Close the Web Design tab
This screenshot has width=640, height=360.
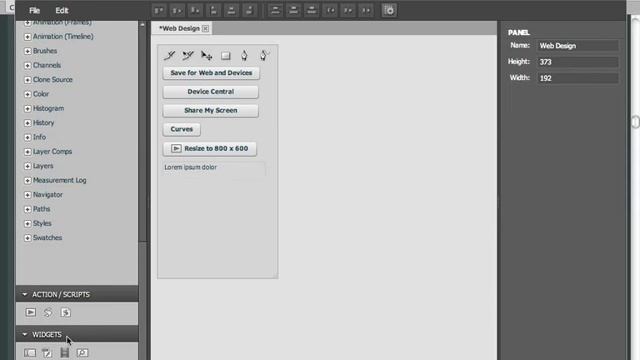coord(205,28)
